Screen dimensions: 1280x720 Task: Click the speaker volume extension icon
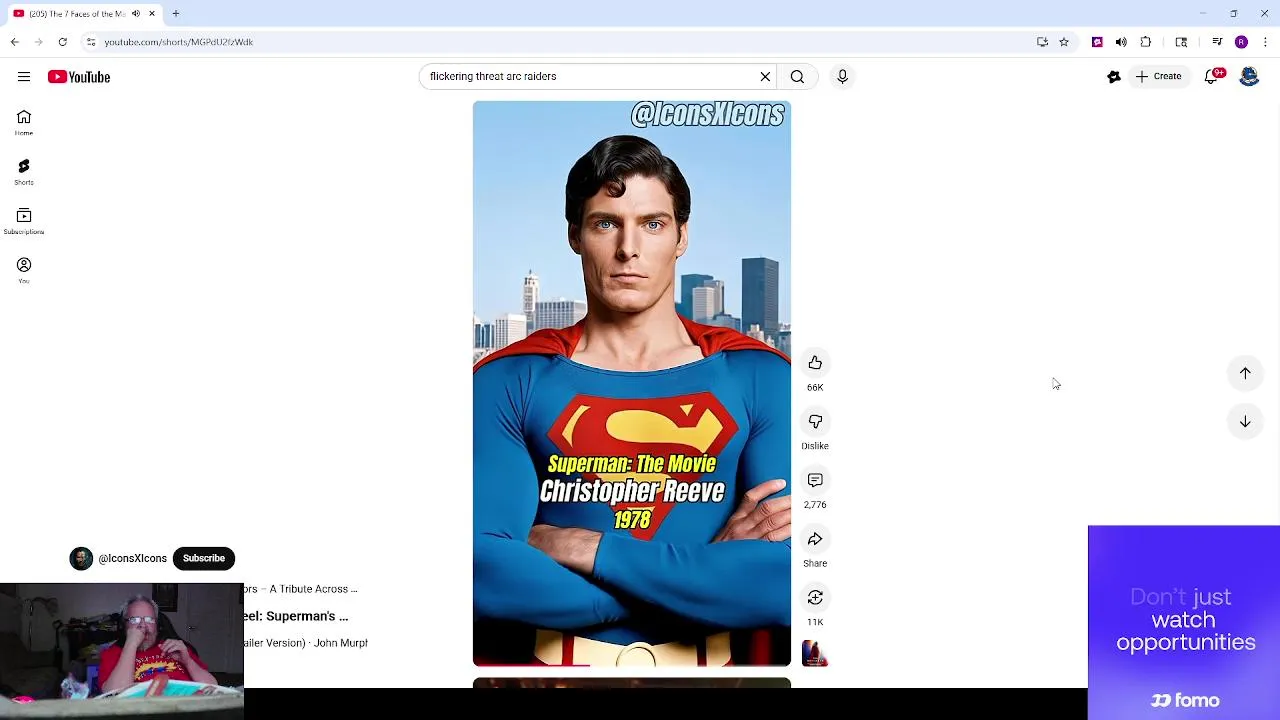pos(1121,42)
